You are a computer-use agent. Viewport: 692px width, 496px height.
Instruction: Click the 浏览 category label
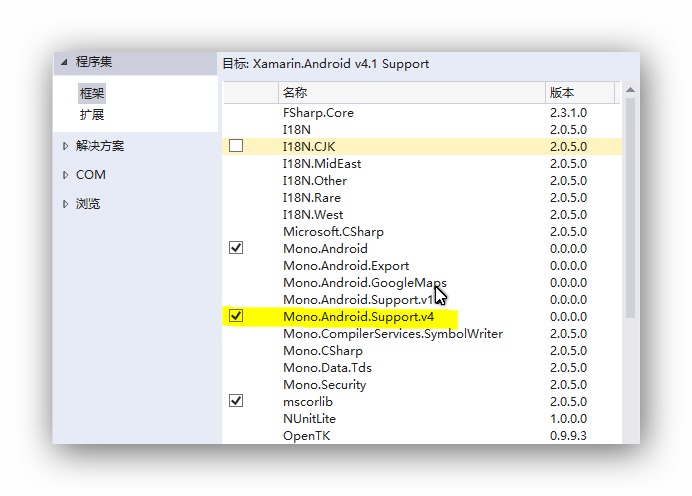[x=88, y=204]
